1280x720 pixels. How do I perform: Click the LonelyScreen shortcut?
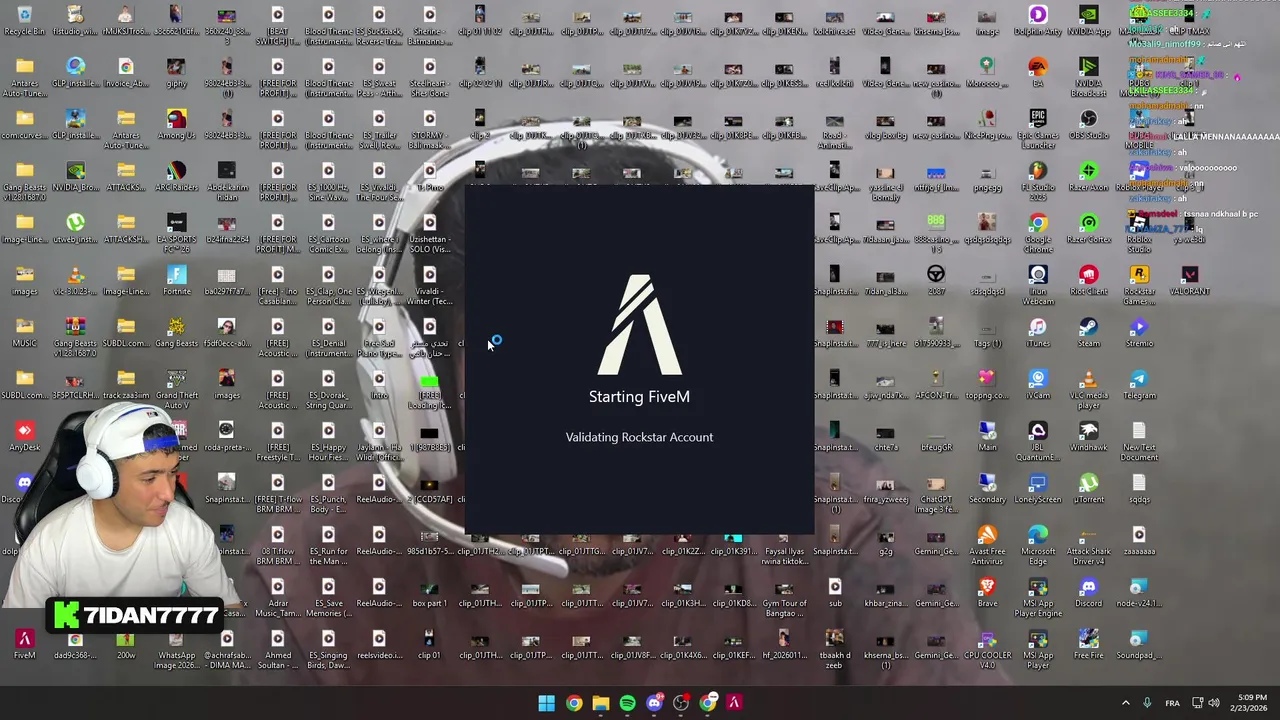(x=1037, y=488)
